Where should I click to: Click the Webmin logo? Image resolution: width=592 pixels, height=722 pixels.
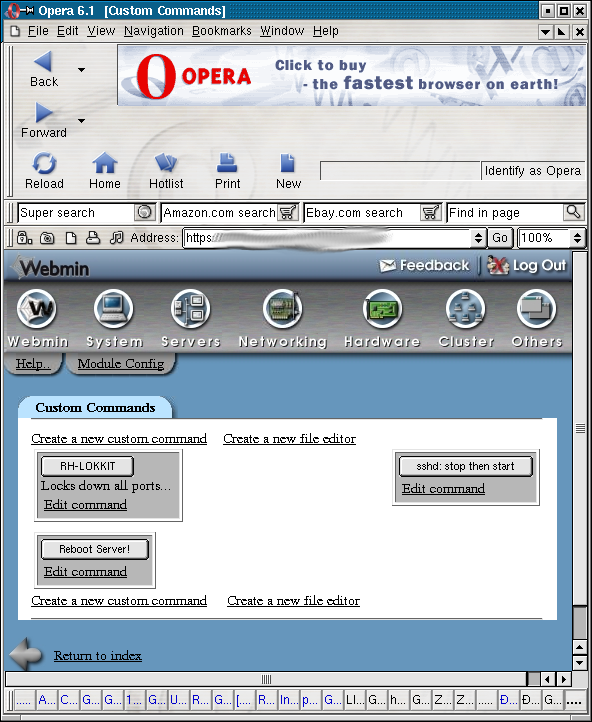51,267
